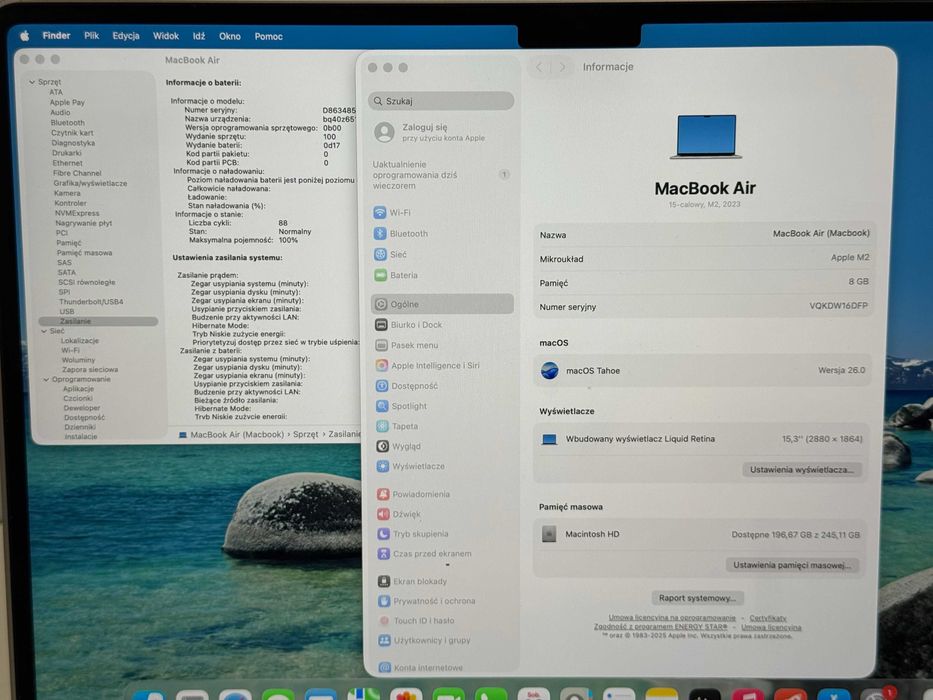Click the software update notice in sidebar
933x700 pixels.
click(x=442, y=175)
